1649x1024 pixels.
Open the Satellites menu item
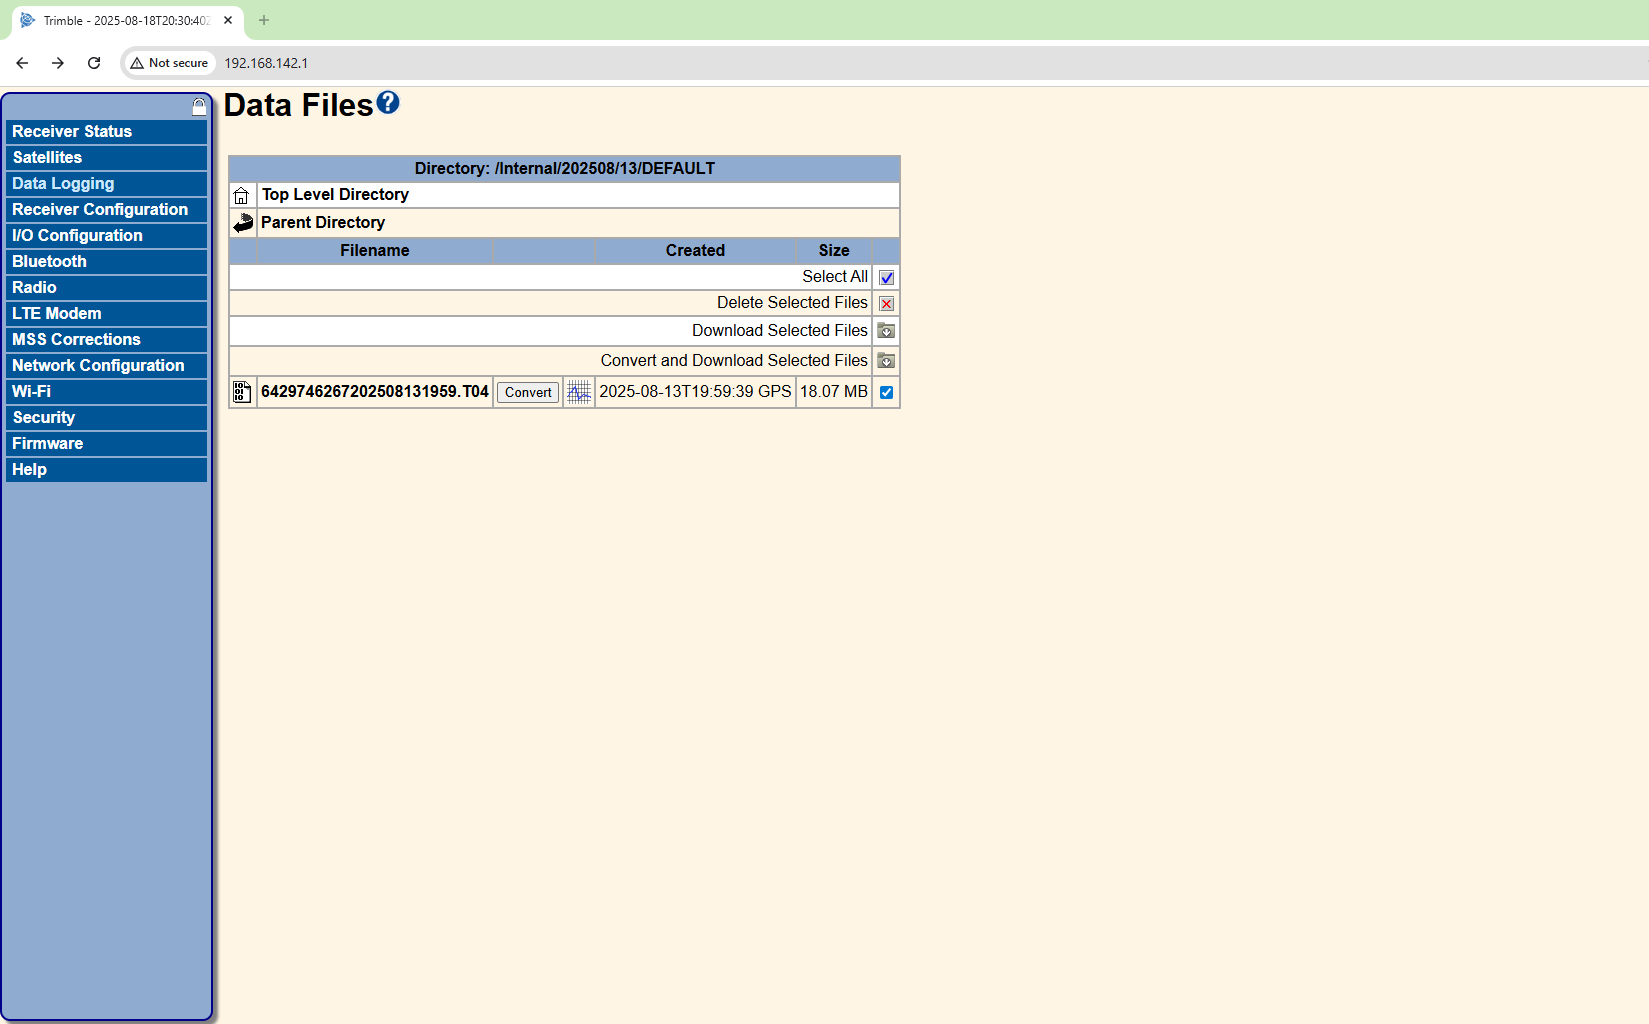point(47,158)
